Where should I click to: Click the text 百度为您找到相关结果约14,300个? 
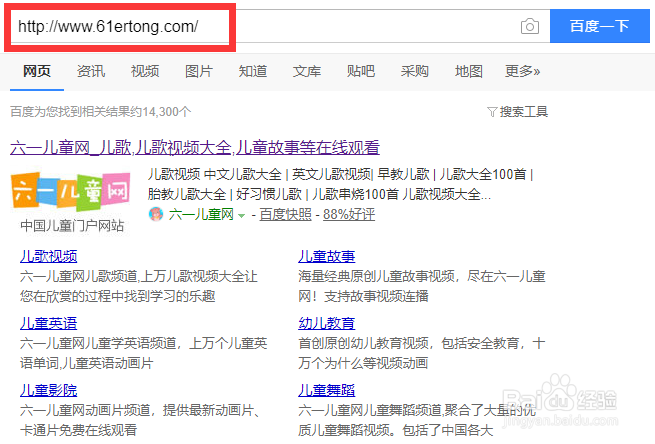101,112
